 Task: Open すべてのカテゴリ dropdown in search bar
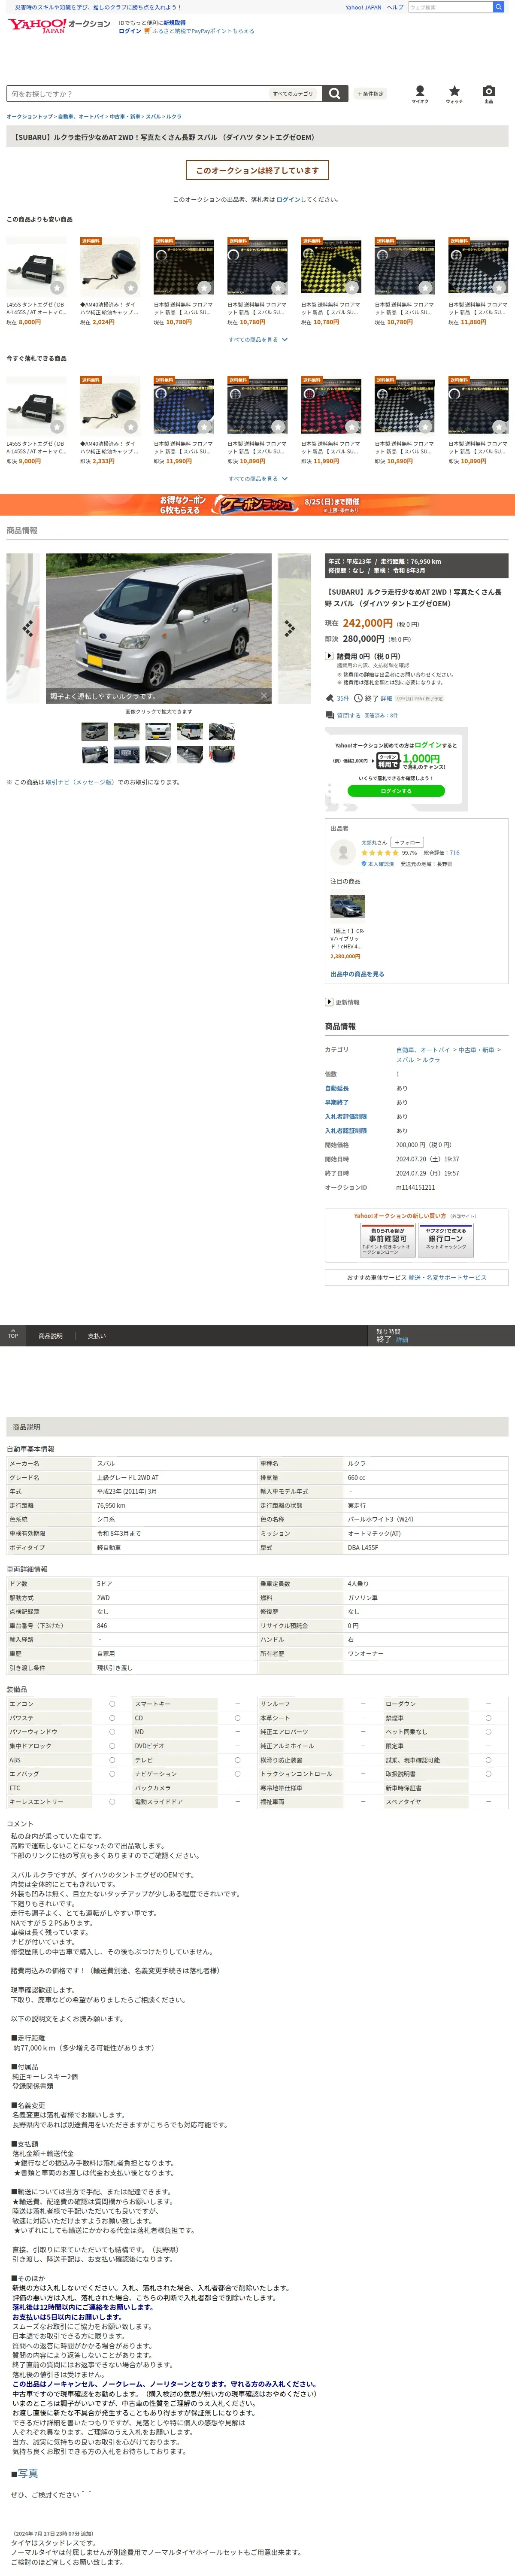point(294,93)
